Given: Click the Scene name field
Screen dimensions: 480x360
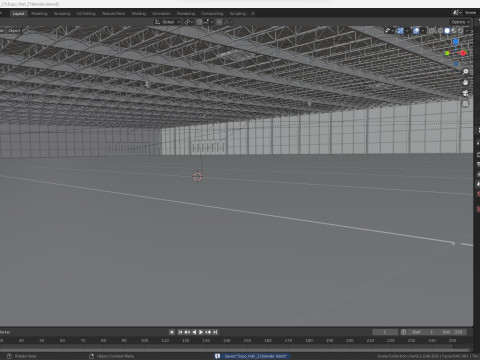Looking at the screenshot, I should pyautogui.click(x=470, y=13).
